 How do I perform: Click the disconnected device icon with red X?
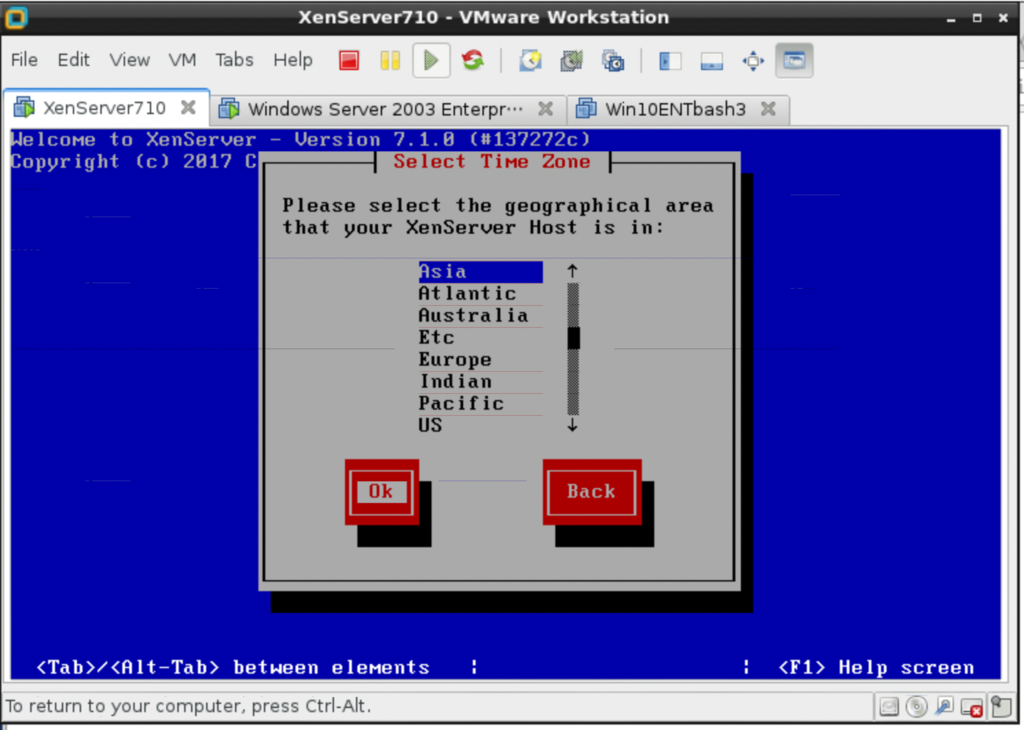(972, 707)
